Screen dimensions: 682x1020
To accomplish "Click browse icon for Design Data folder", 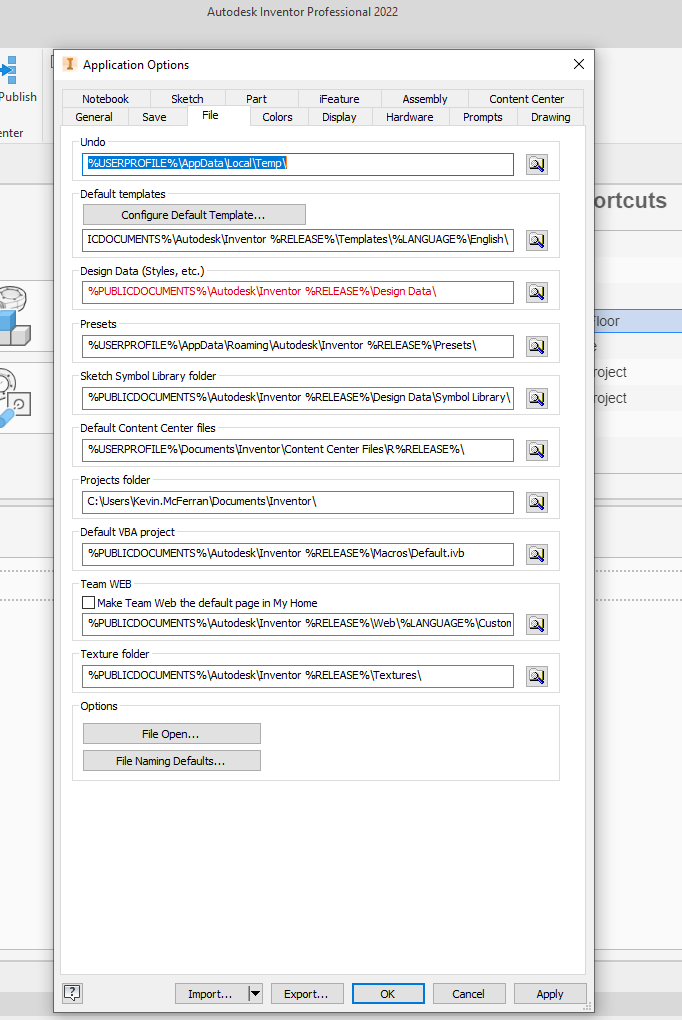I will 537,292.
